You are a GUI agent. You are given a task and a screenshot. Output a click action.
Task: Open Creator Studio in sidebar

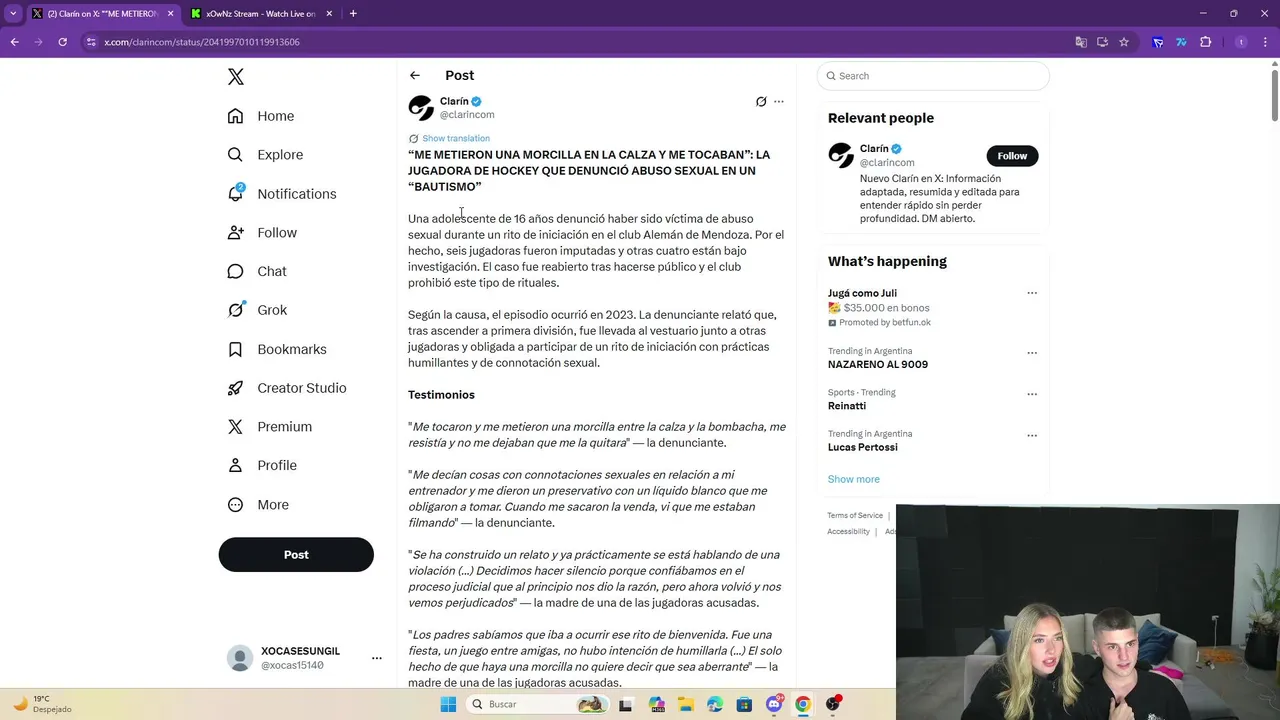287,388
